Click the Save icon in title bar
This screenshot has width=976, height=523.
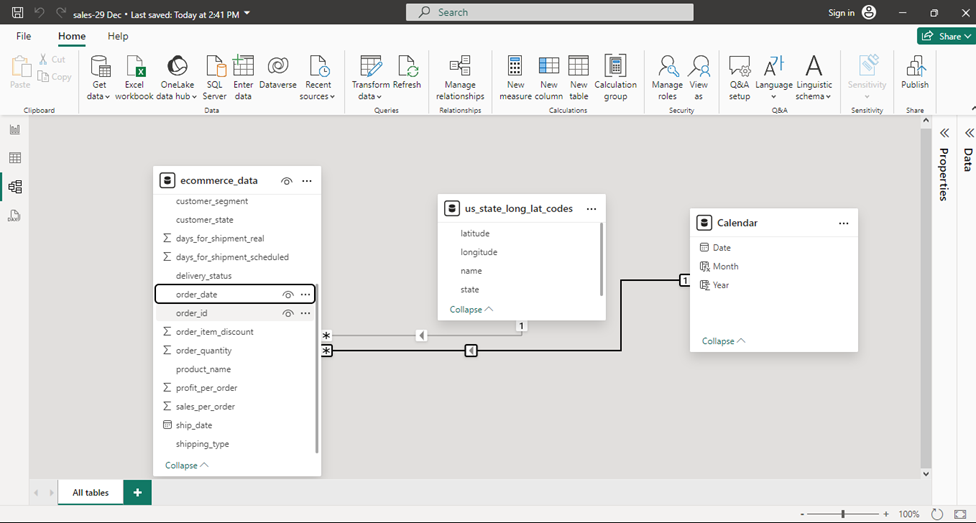click(x=17, y=12)
